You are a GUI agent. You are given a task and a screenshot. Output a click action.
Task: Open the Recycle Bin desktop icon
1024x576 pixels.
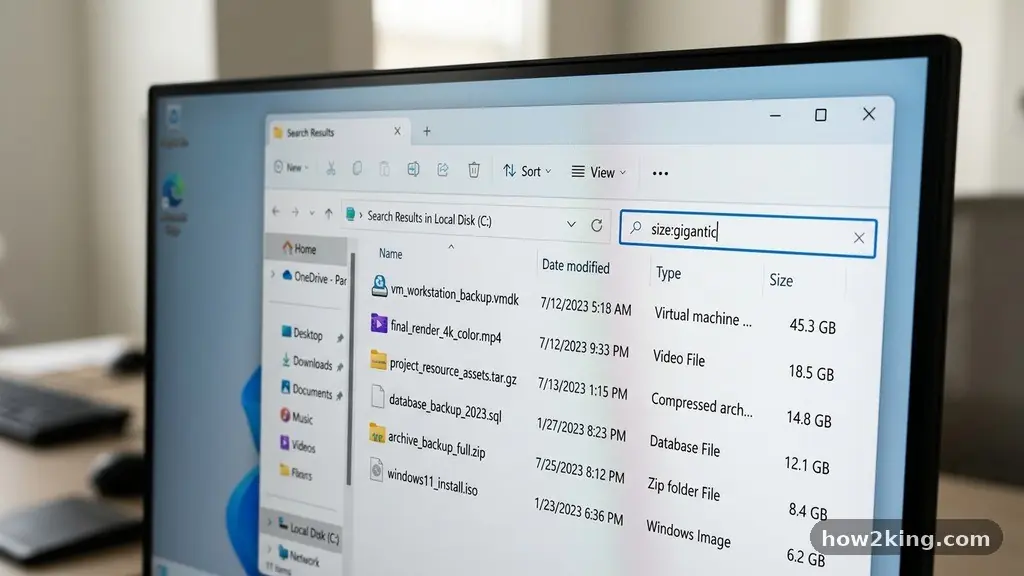[x=174, y=125]
